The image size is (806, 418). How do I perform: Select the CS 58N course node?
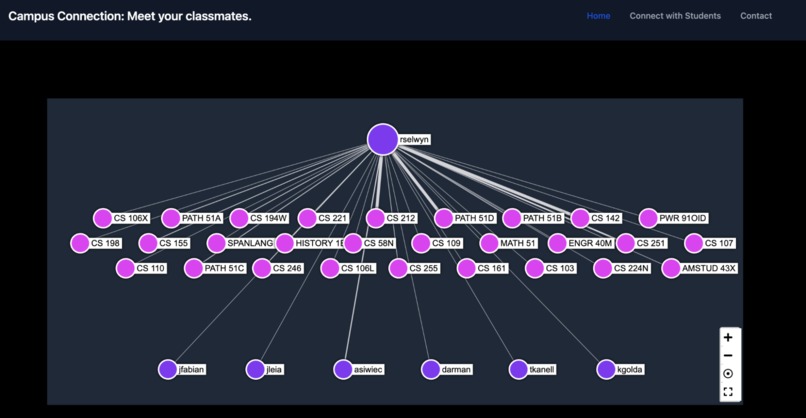(x=353, y=243)
